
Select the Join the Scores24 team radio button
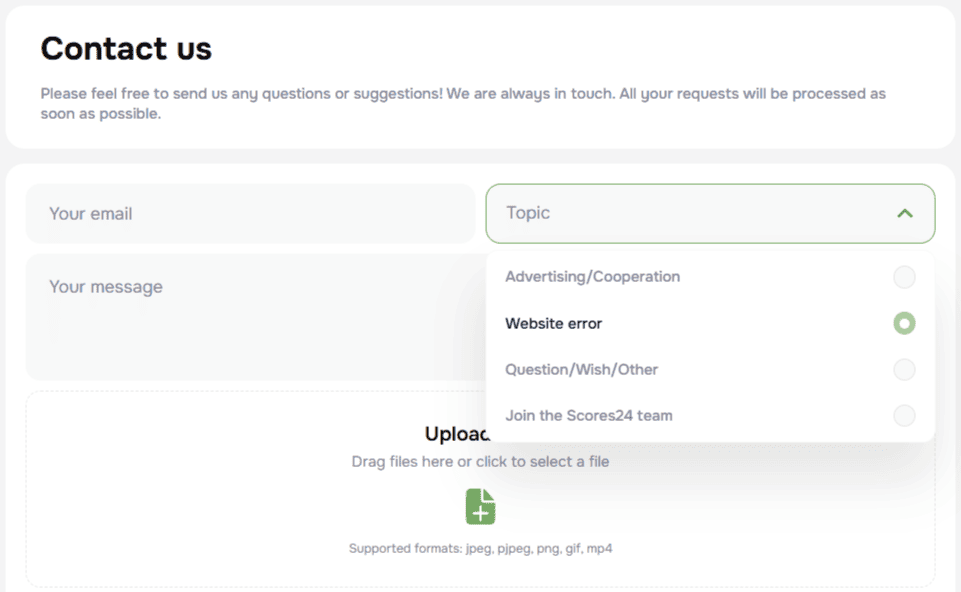[904, 416]
